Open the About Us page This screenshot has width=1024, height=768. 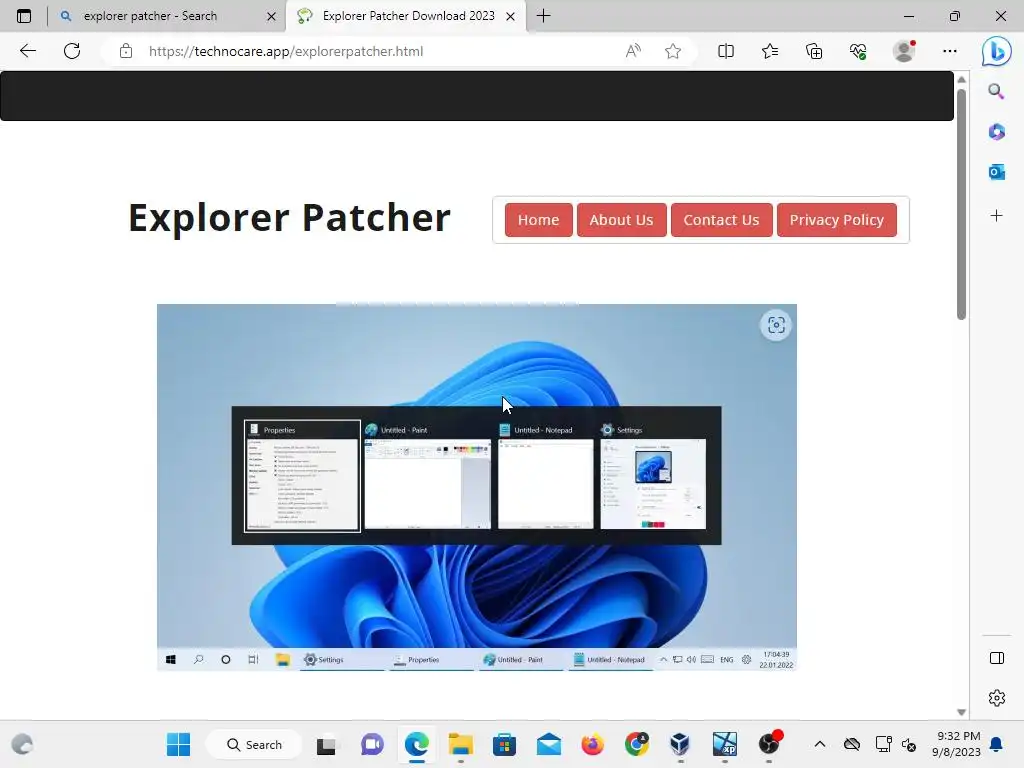(621, 219)
